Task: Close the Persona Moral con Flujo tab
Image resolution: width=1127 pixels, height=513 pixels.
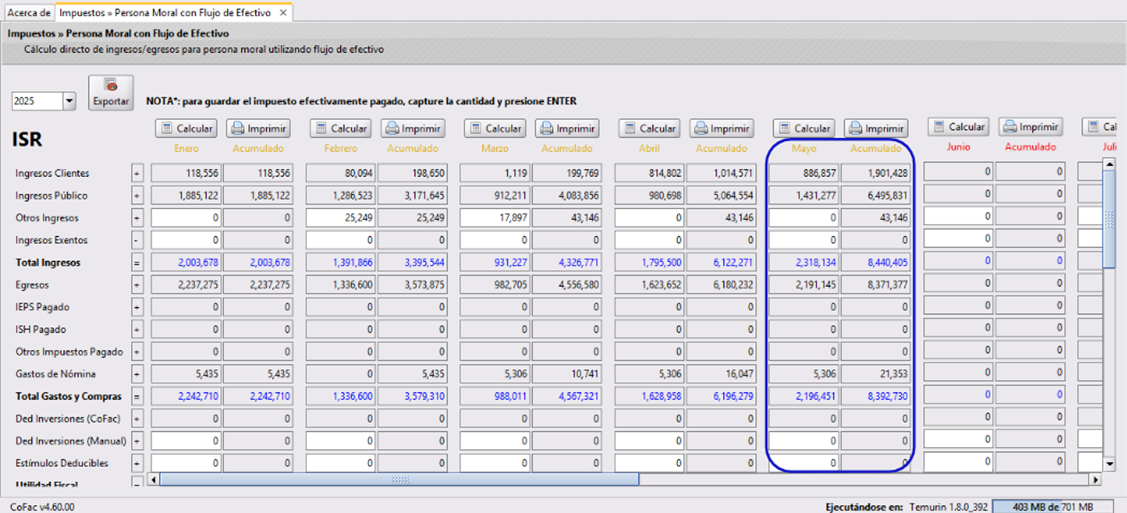Action: [x=283, y=13]
